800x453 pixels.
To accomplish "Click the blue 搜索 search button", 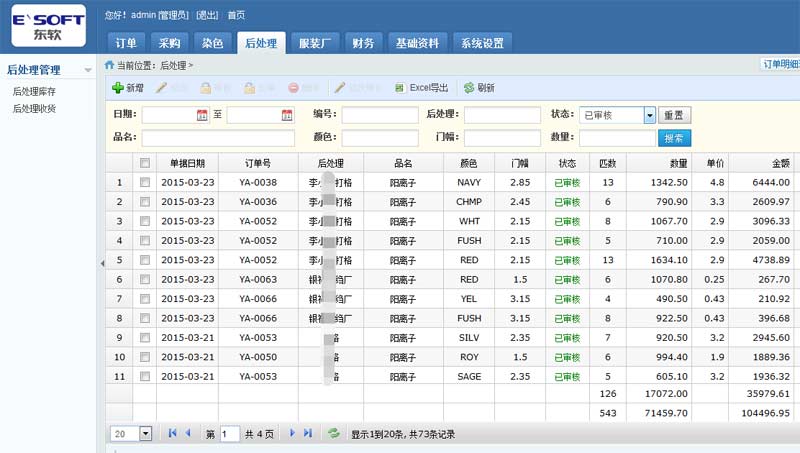I will tap(674, 138).
